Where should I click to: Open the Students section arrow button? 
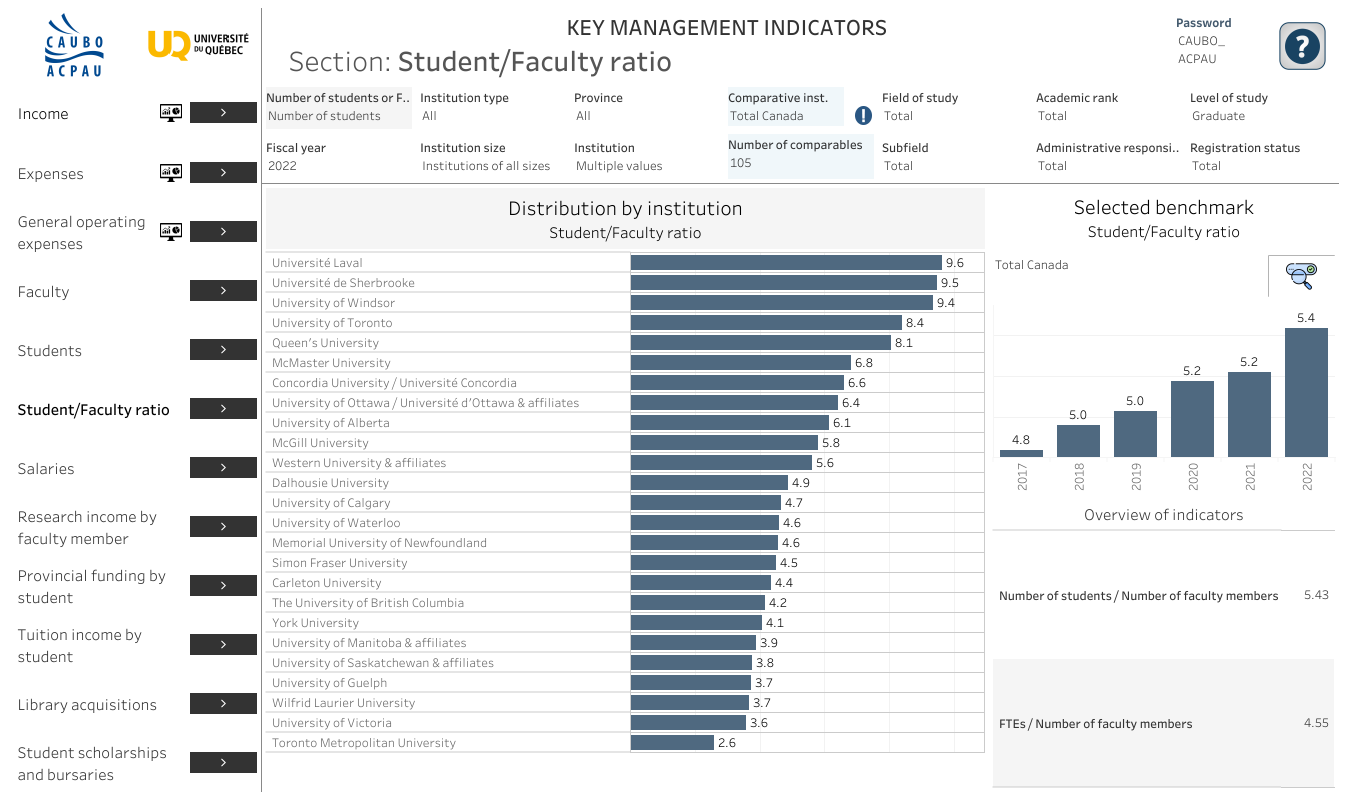[x=223, y=350]
